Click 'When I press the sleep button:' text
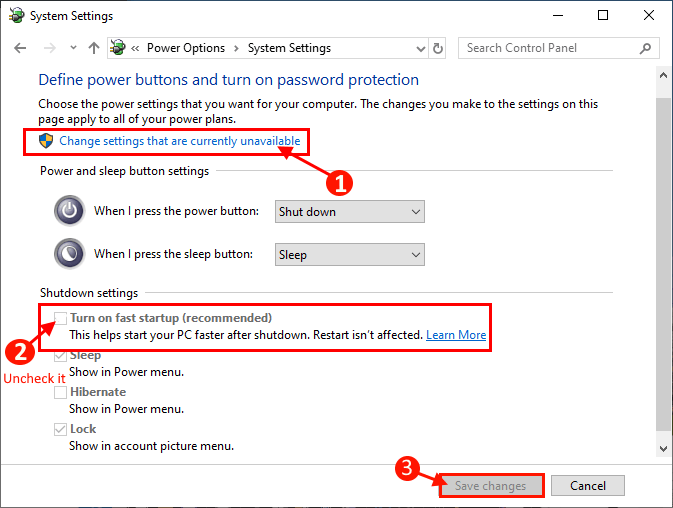Viewport: 673px width, 508px height. tap(173, 254)
